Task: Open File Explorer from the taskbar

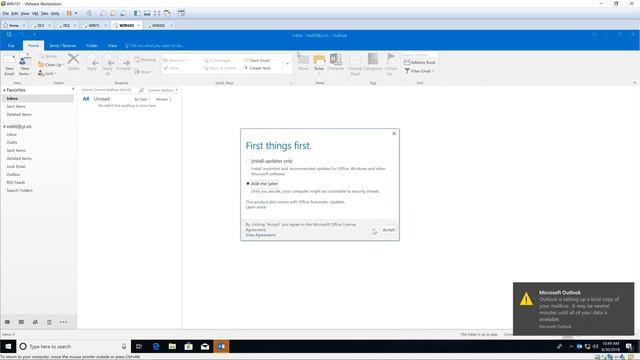Action: click(x=172, y=347)
